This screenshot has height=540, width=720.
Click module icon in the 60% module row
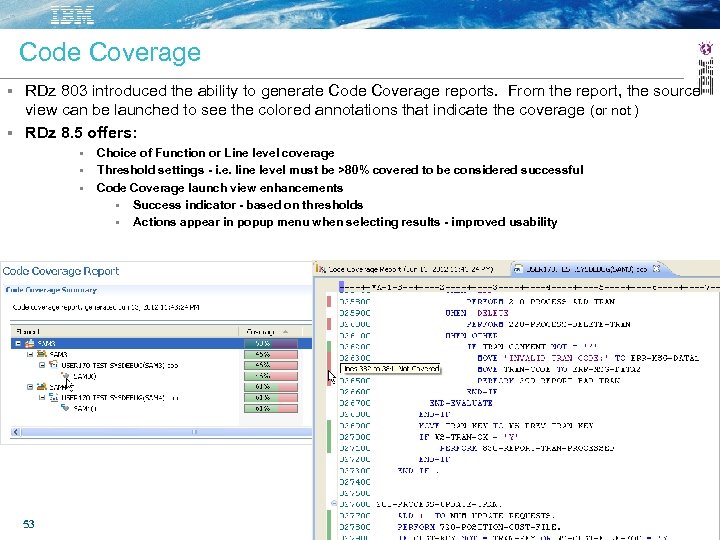pos(41,387)
